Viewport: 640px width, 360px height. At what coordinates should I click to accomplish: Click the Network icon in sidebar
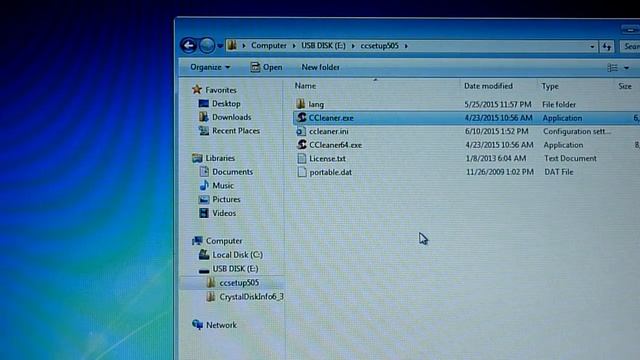coord(198,324)
